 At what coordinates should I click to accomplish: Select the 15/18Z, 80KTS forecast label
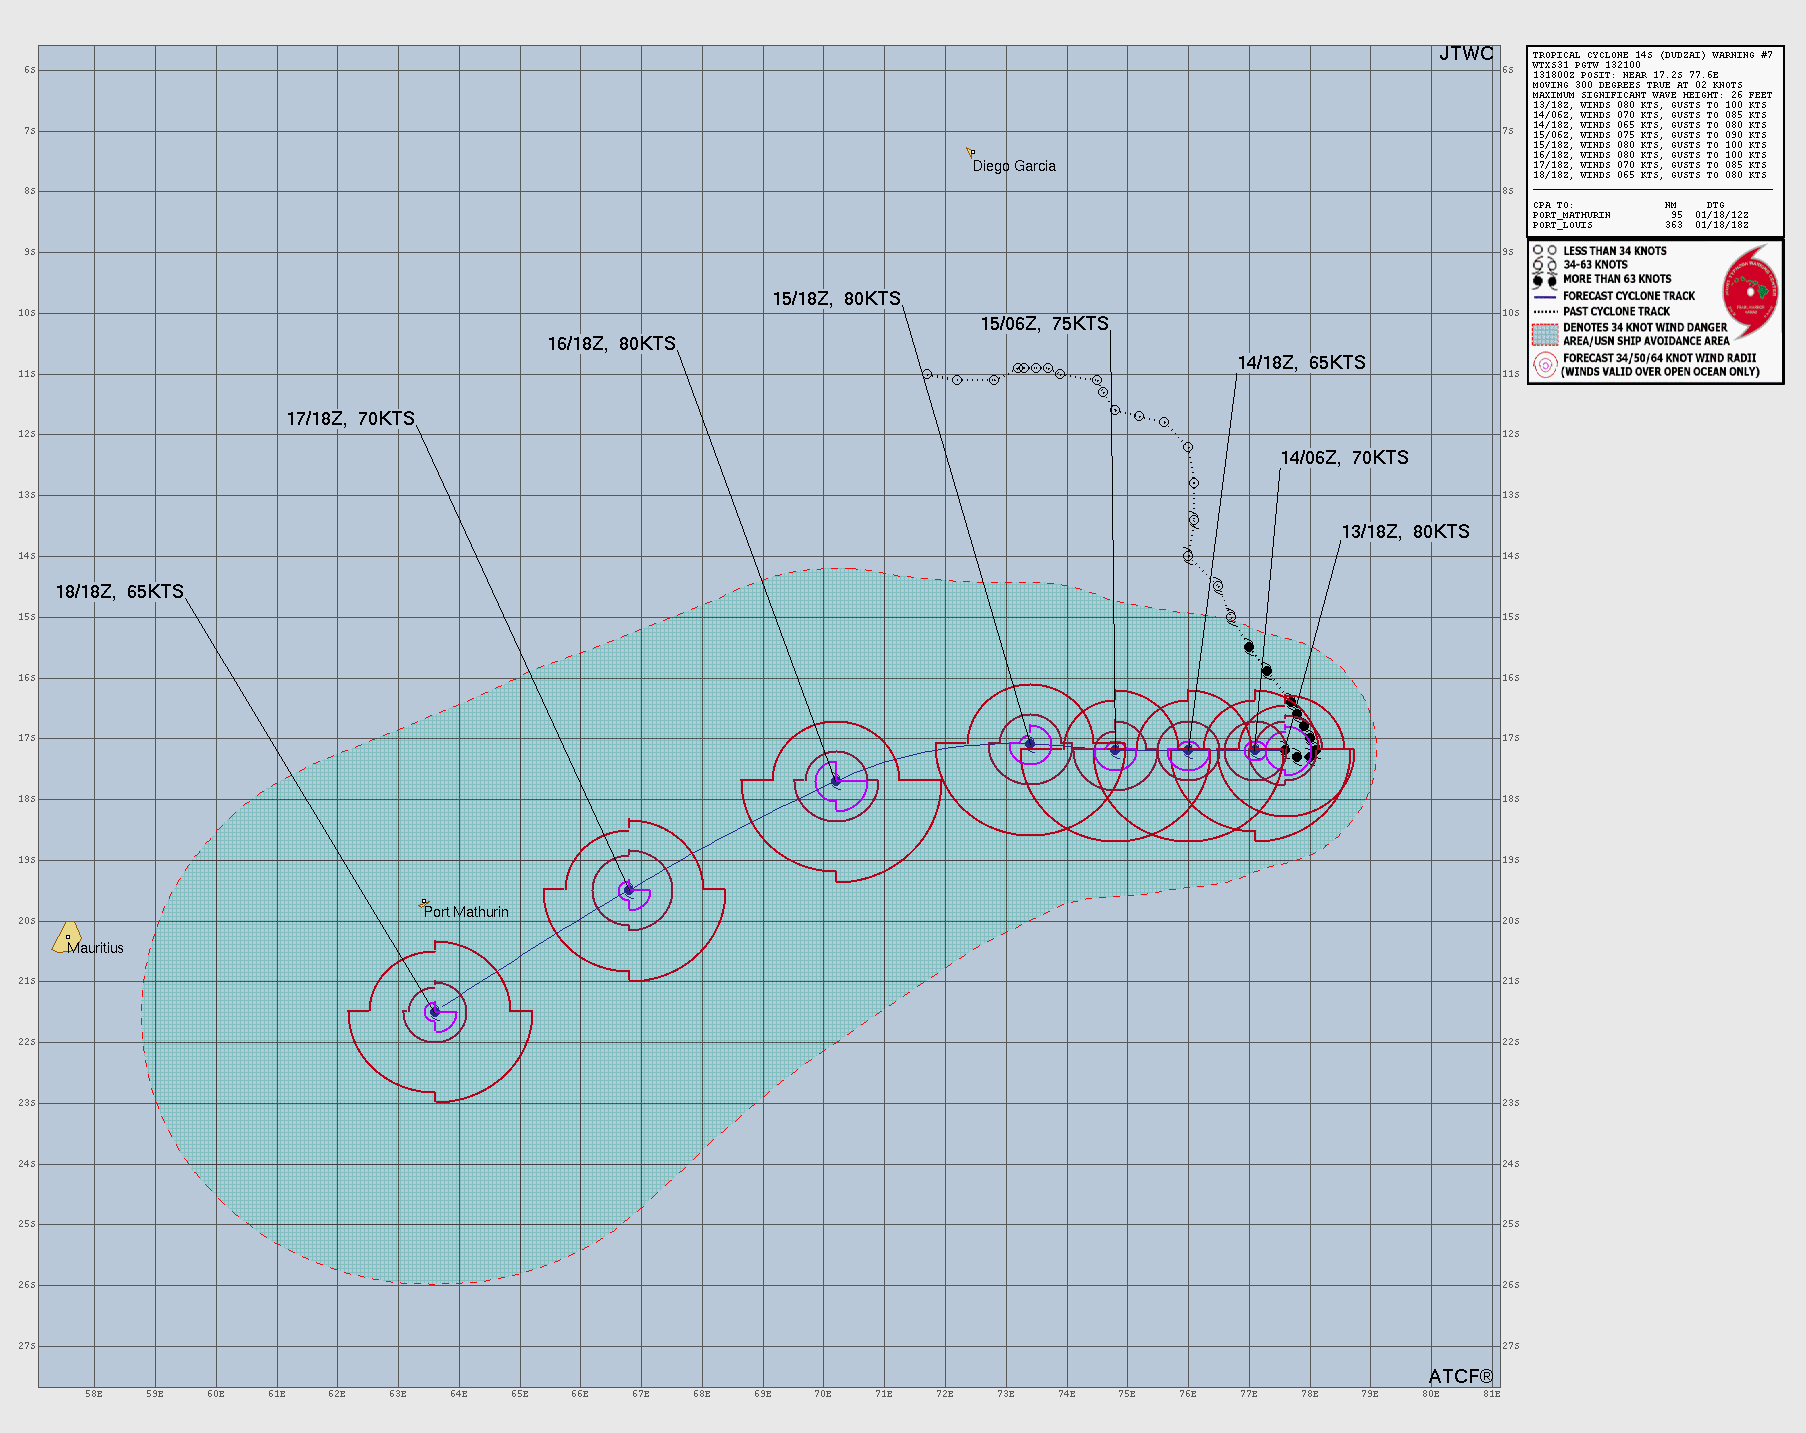pyautogui.click(x=836, y=297)
